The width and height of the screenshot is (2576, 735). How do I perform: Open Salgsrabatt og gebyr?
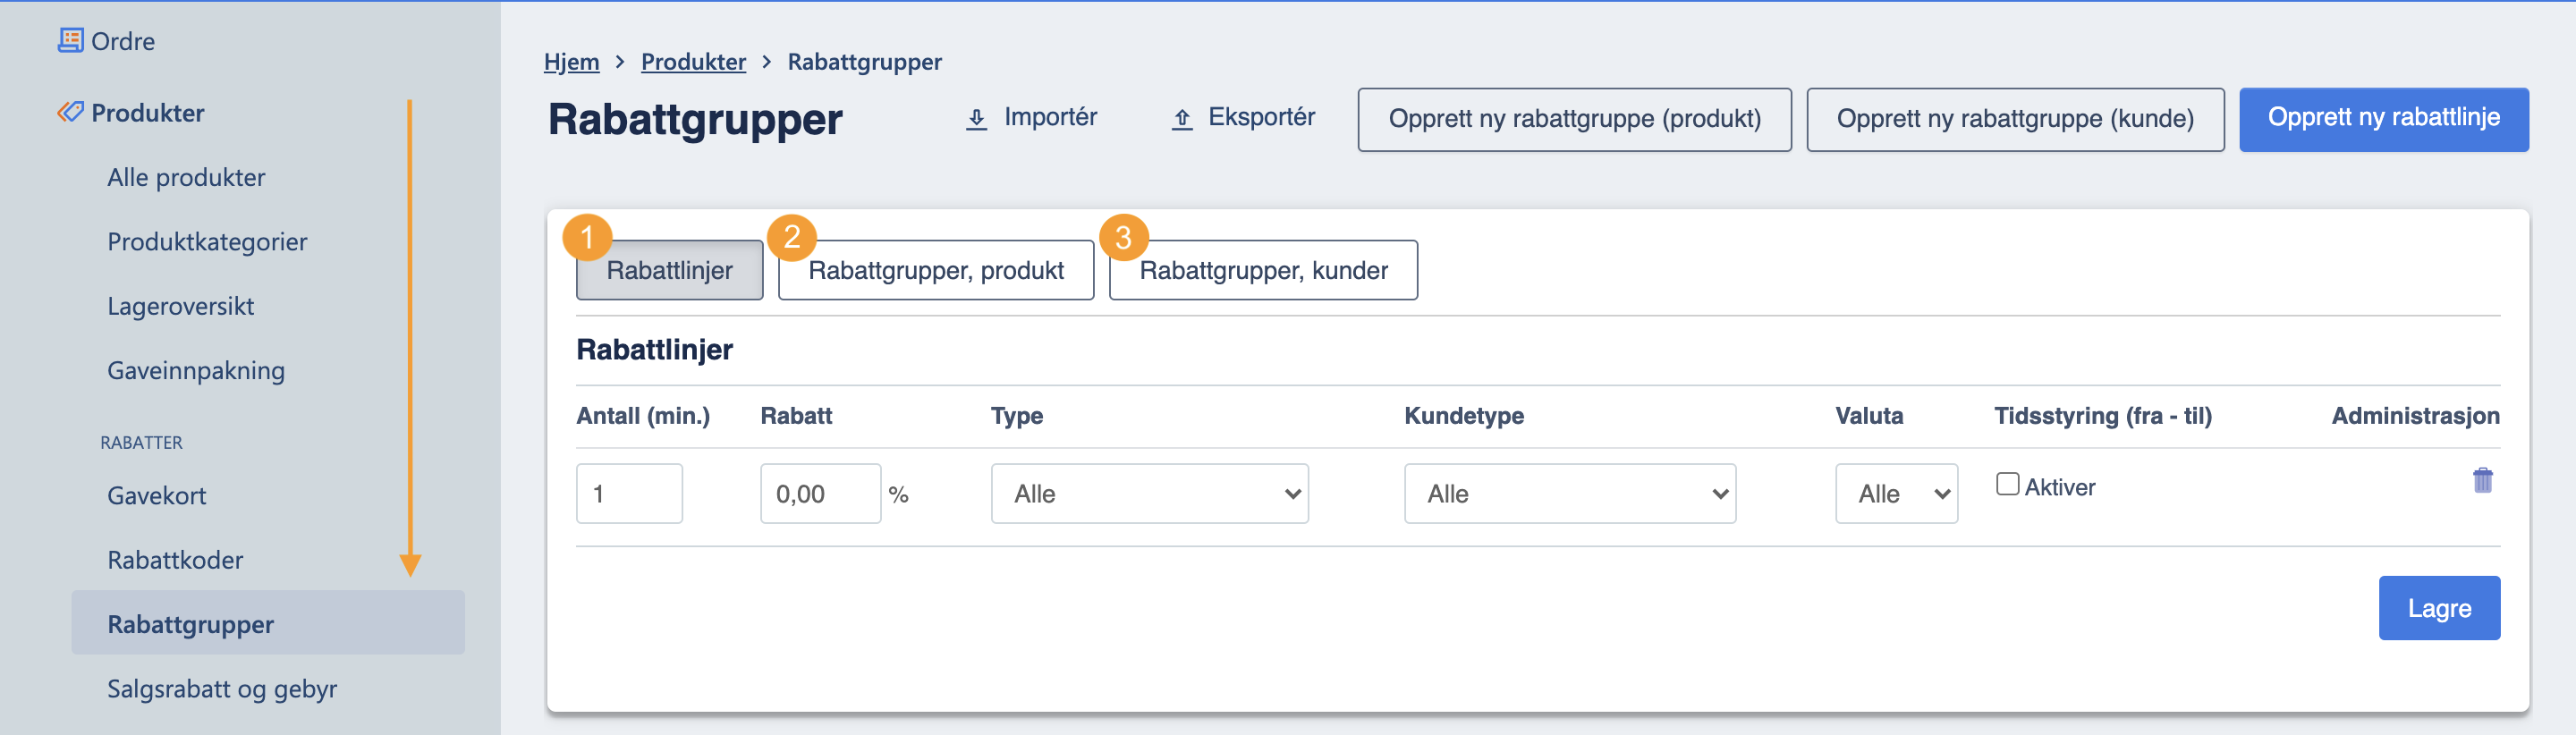pyautogui.click(x=222, y=689)
